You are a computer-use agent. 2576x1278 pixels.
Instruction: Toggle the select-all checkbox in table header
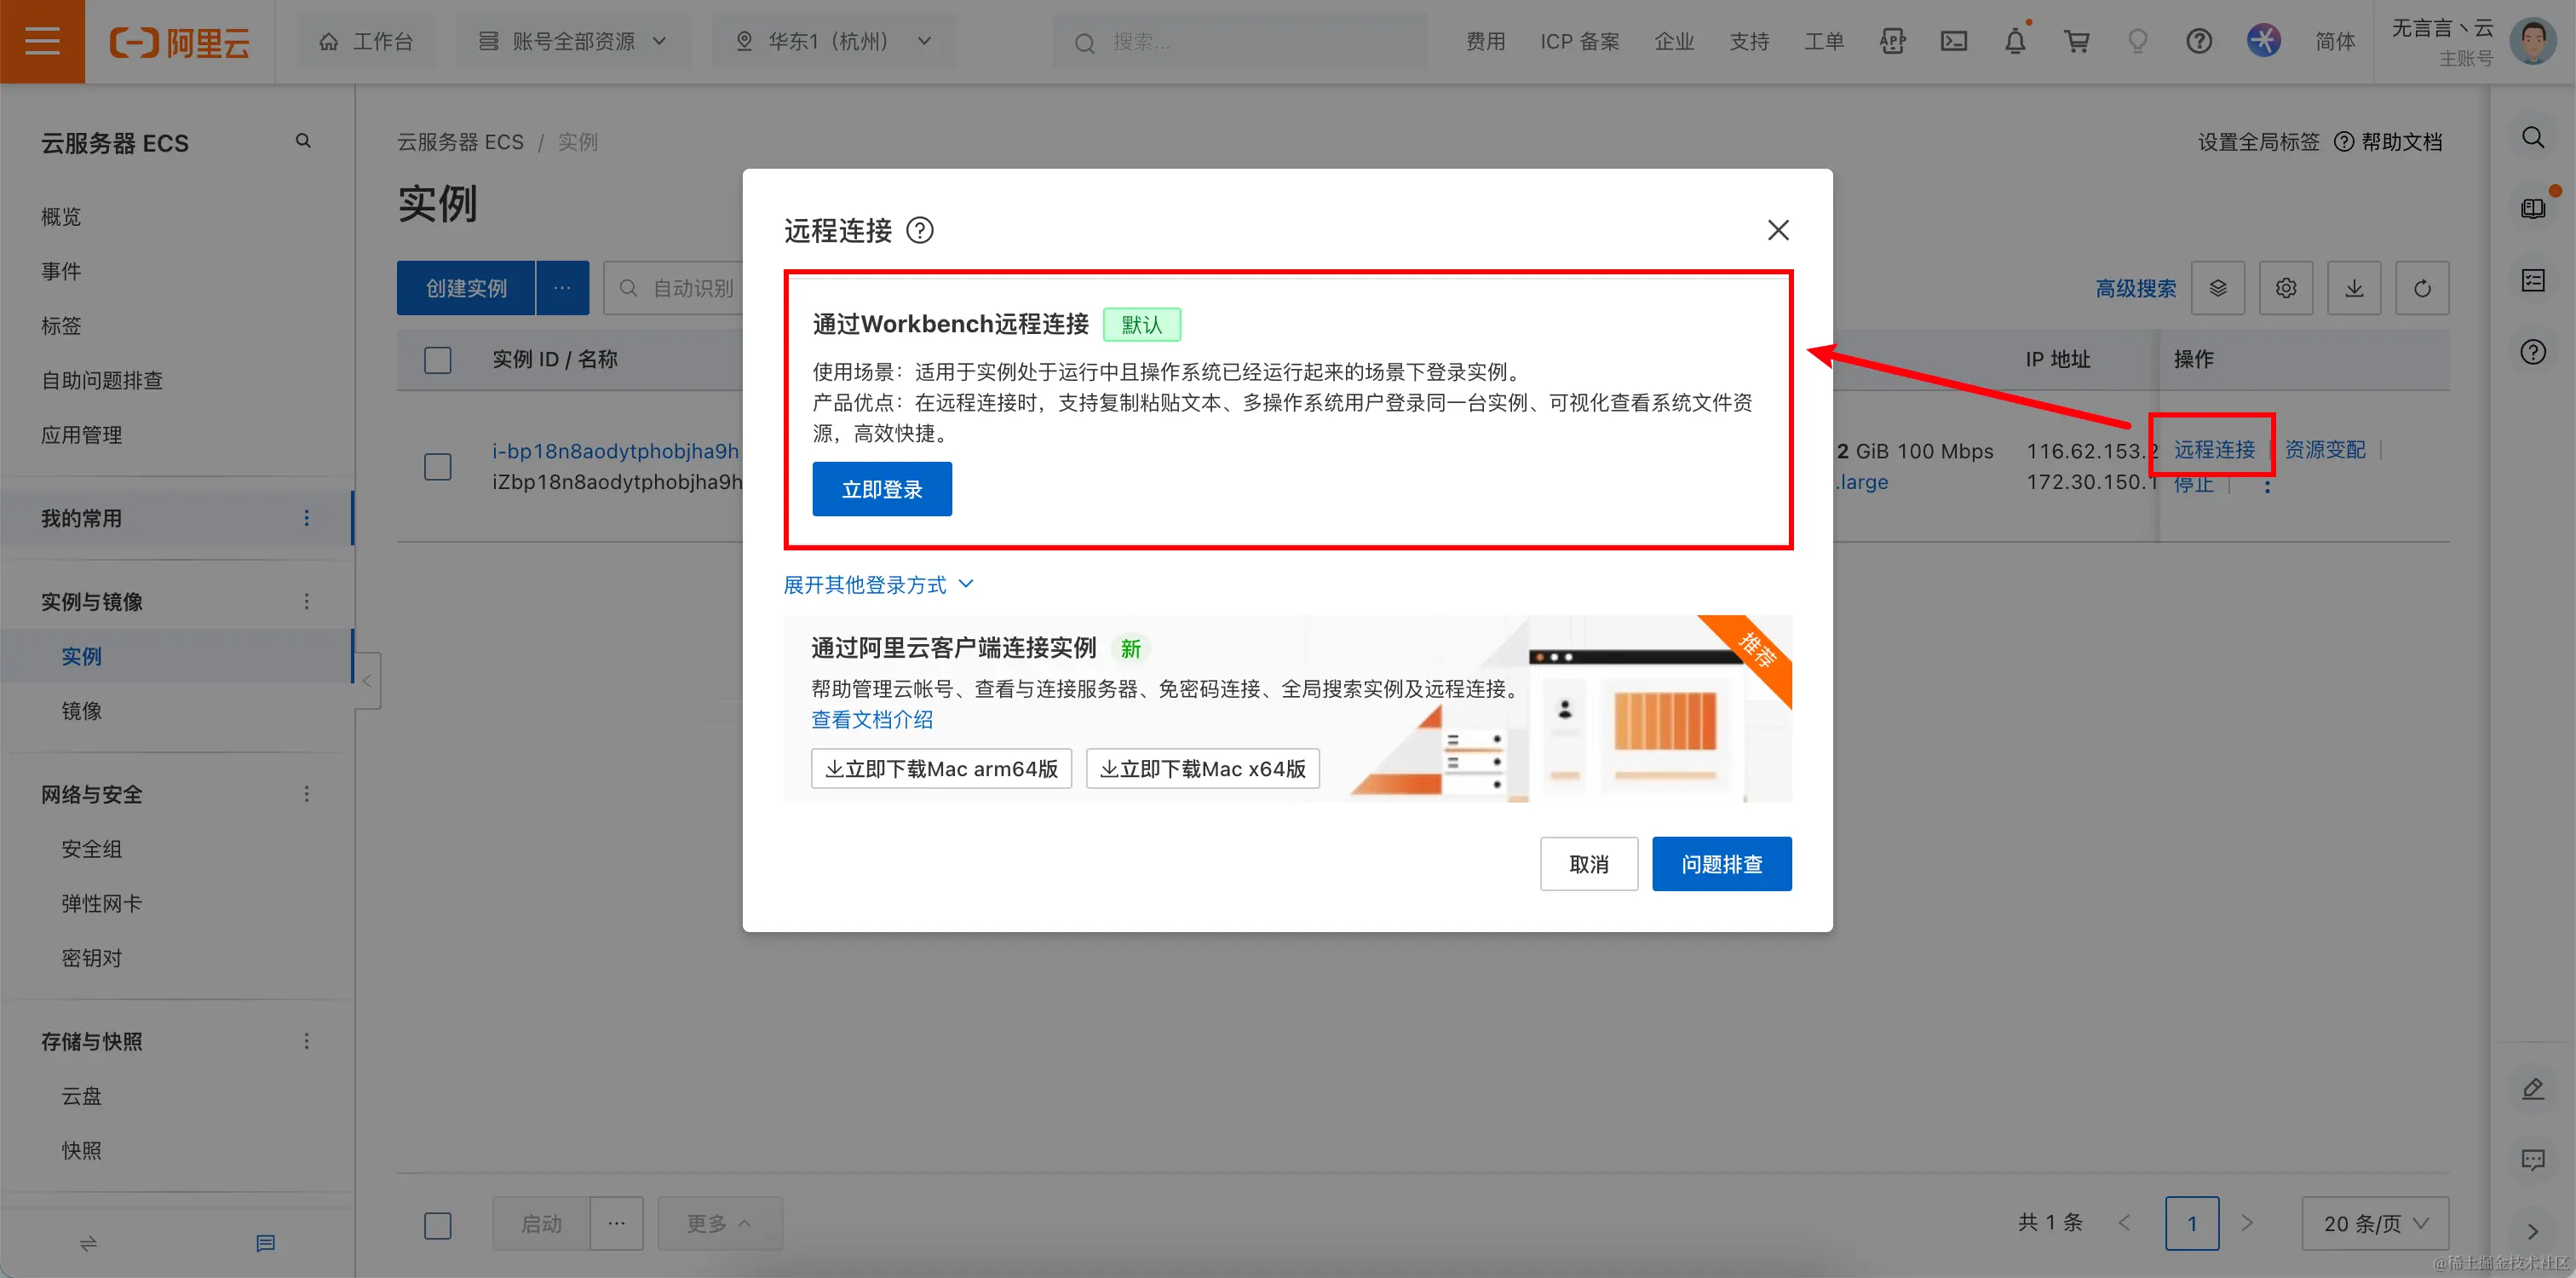tap(437, 359)
